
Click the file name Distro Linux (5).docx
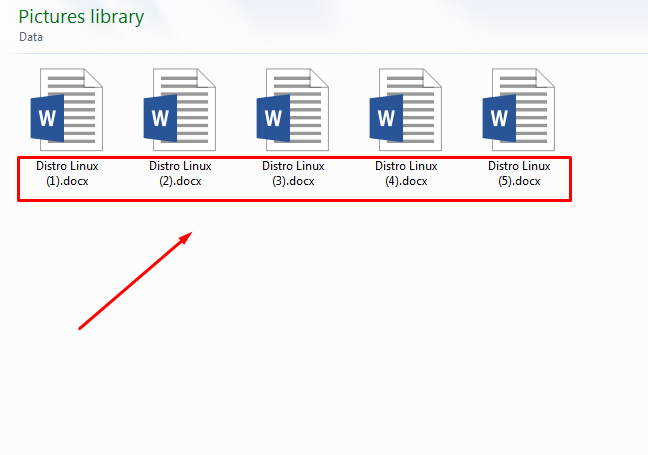tap(519, 174)
